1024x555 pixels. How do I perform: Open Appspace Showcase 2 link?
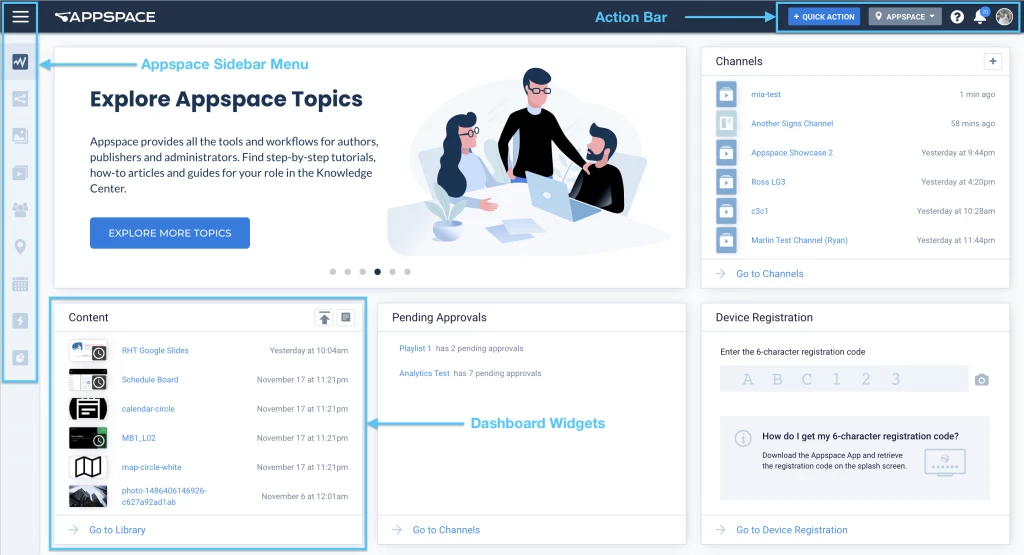(792, 153)
